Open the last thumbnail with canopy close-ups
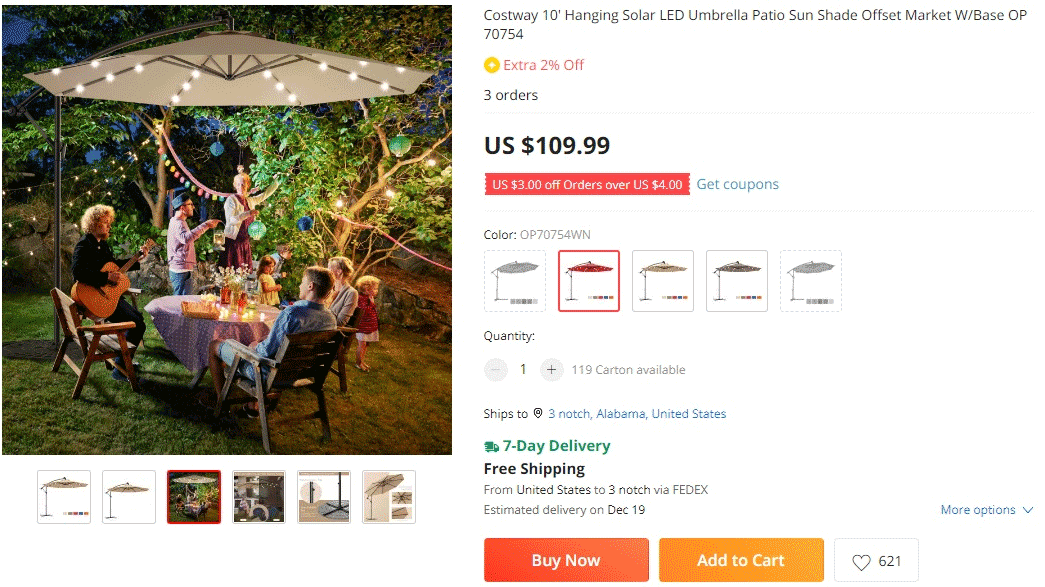 tap(389, 497)
